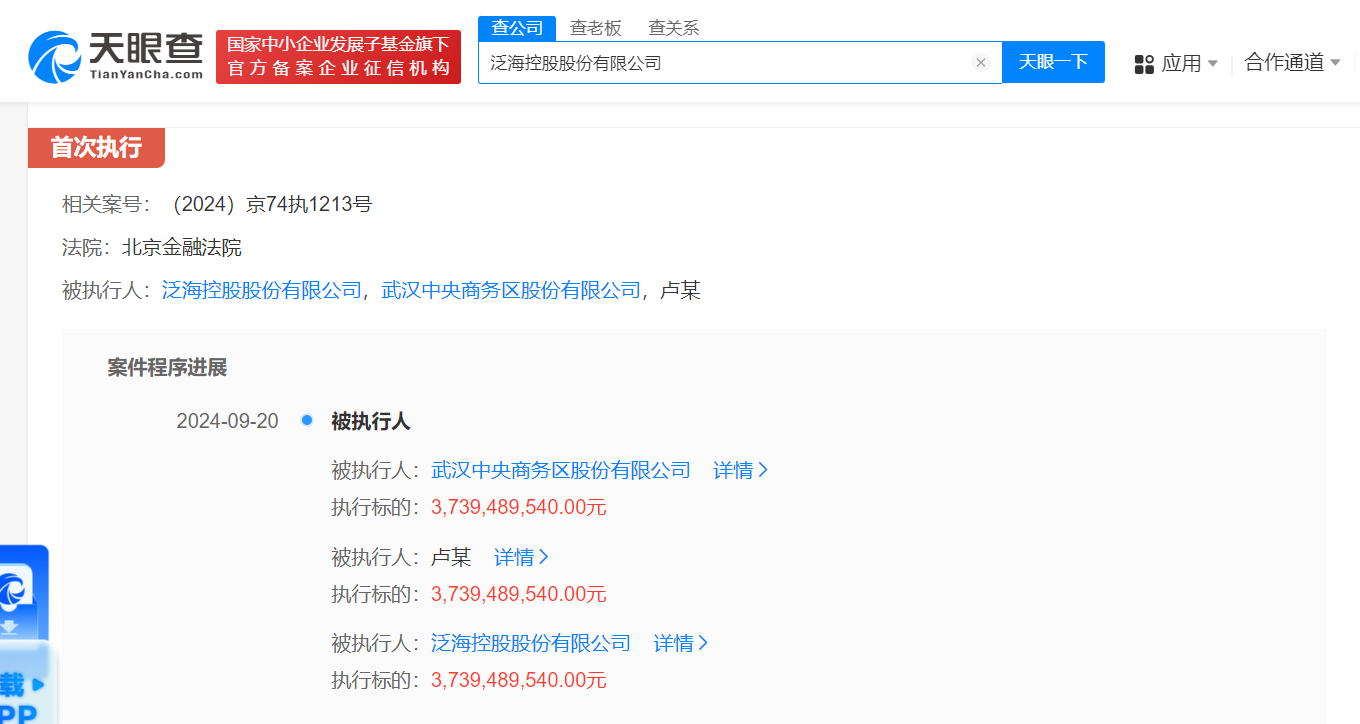Screen dimensions: 1360x724
Task: Open the 国家中小企业发展子基金旗下 red banner
Action: [x=338, y=57]
